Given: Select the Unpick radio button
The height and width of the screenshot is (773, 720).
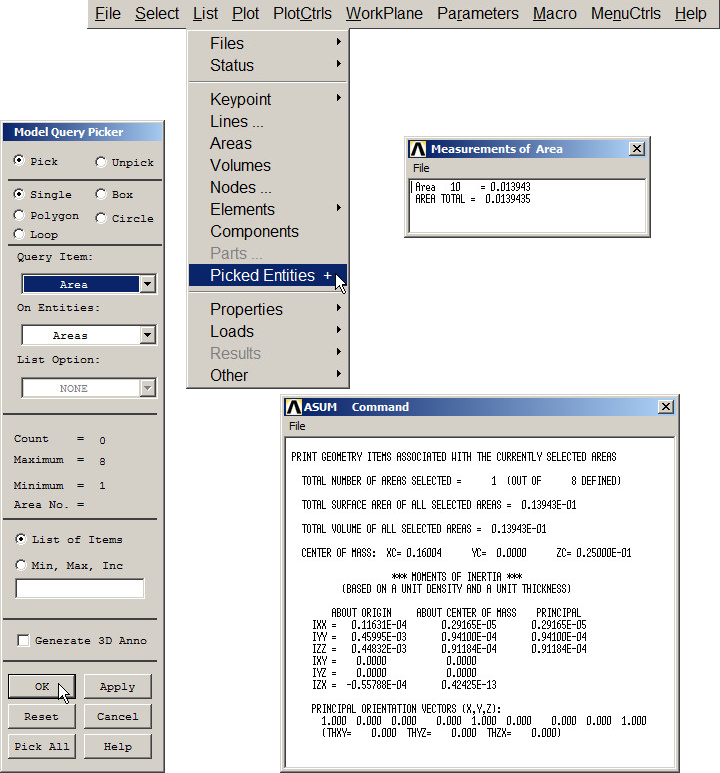Looking at the screenshot, I should [101, 162].
